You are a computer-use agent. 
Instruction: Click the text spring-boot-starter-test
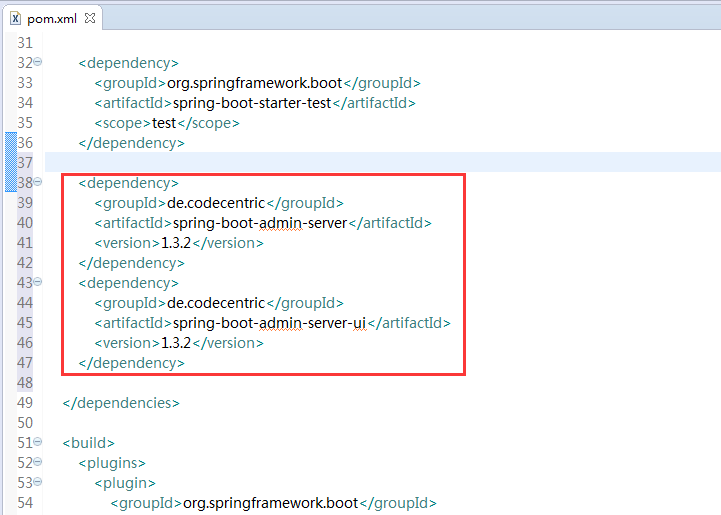(x=252, y=103)
